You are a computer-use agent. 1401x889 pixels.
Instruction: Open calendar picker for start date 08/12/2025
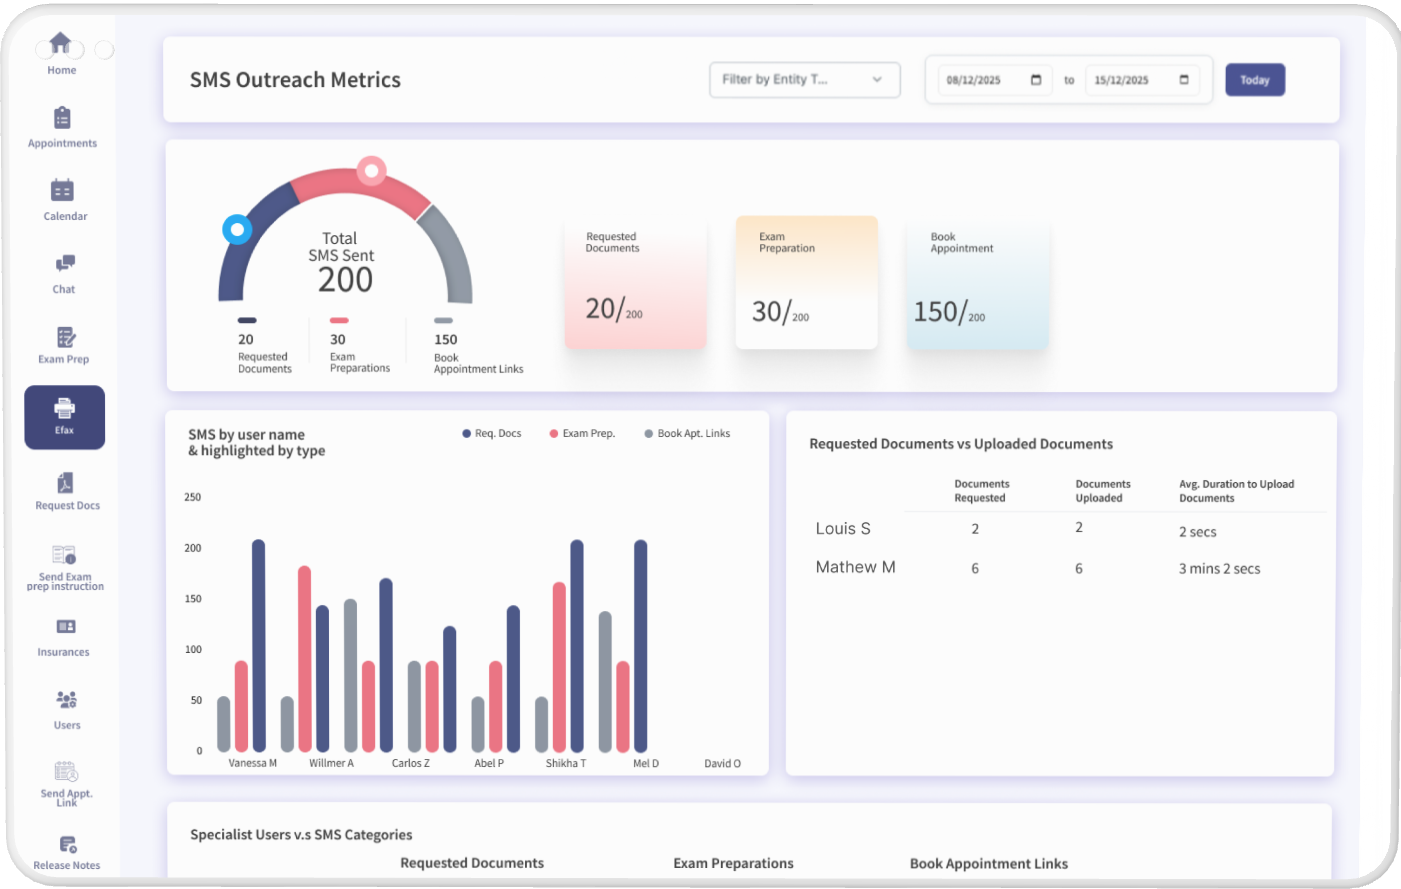click(1036, 80)
